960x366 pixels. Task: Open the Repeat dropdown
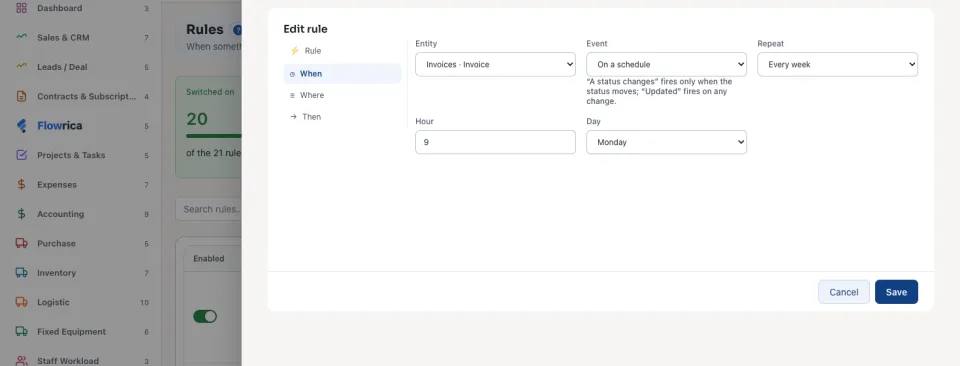[837, 64]
